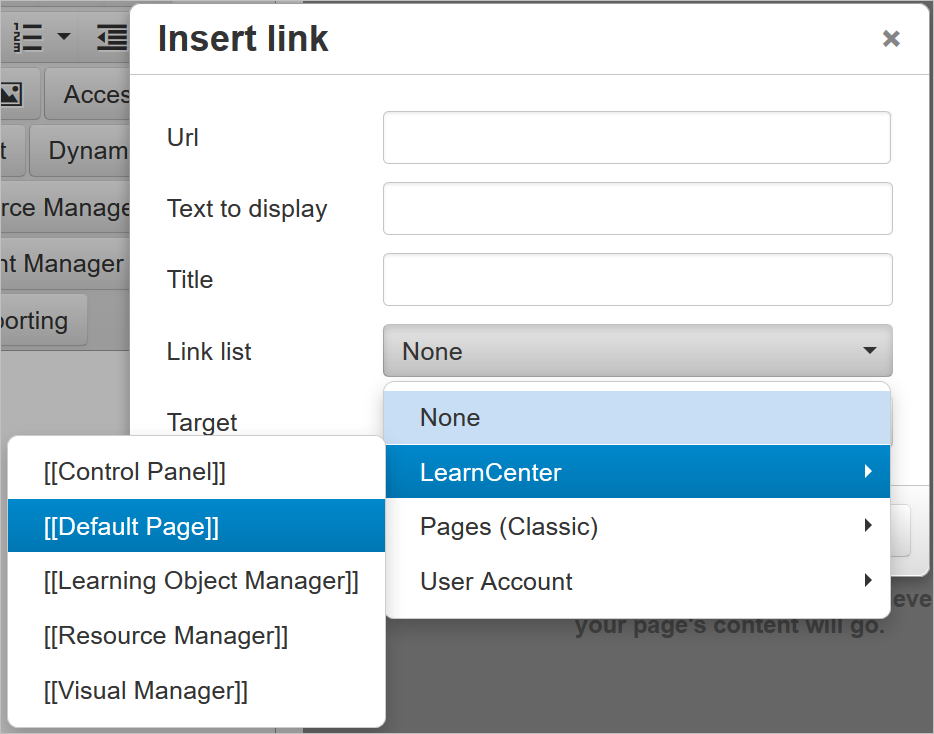This screenshot has height=734, width=934.
Task: Click the Reporting toolbar button
Action: 40,321
